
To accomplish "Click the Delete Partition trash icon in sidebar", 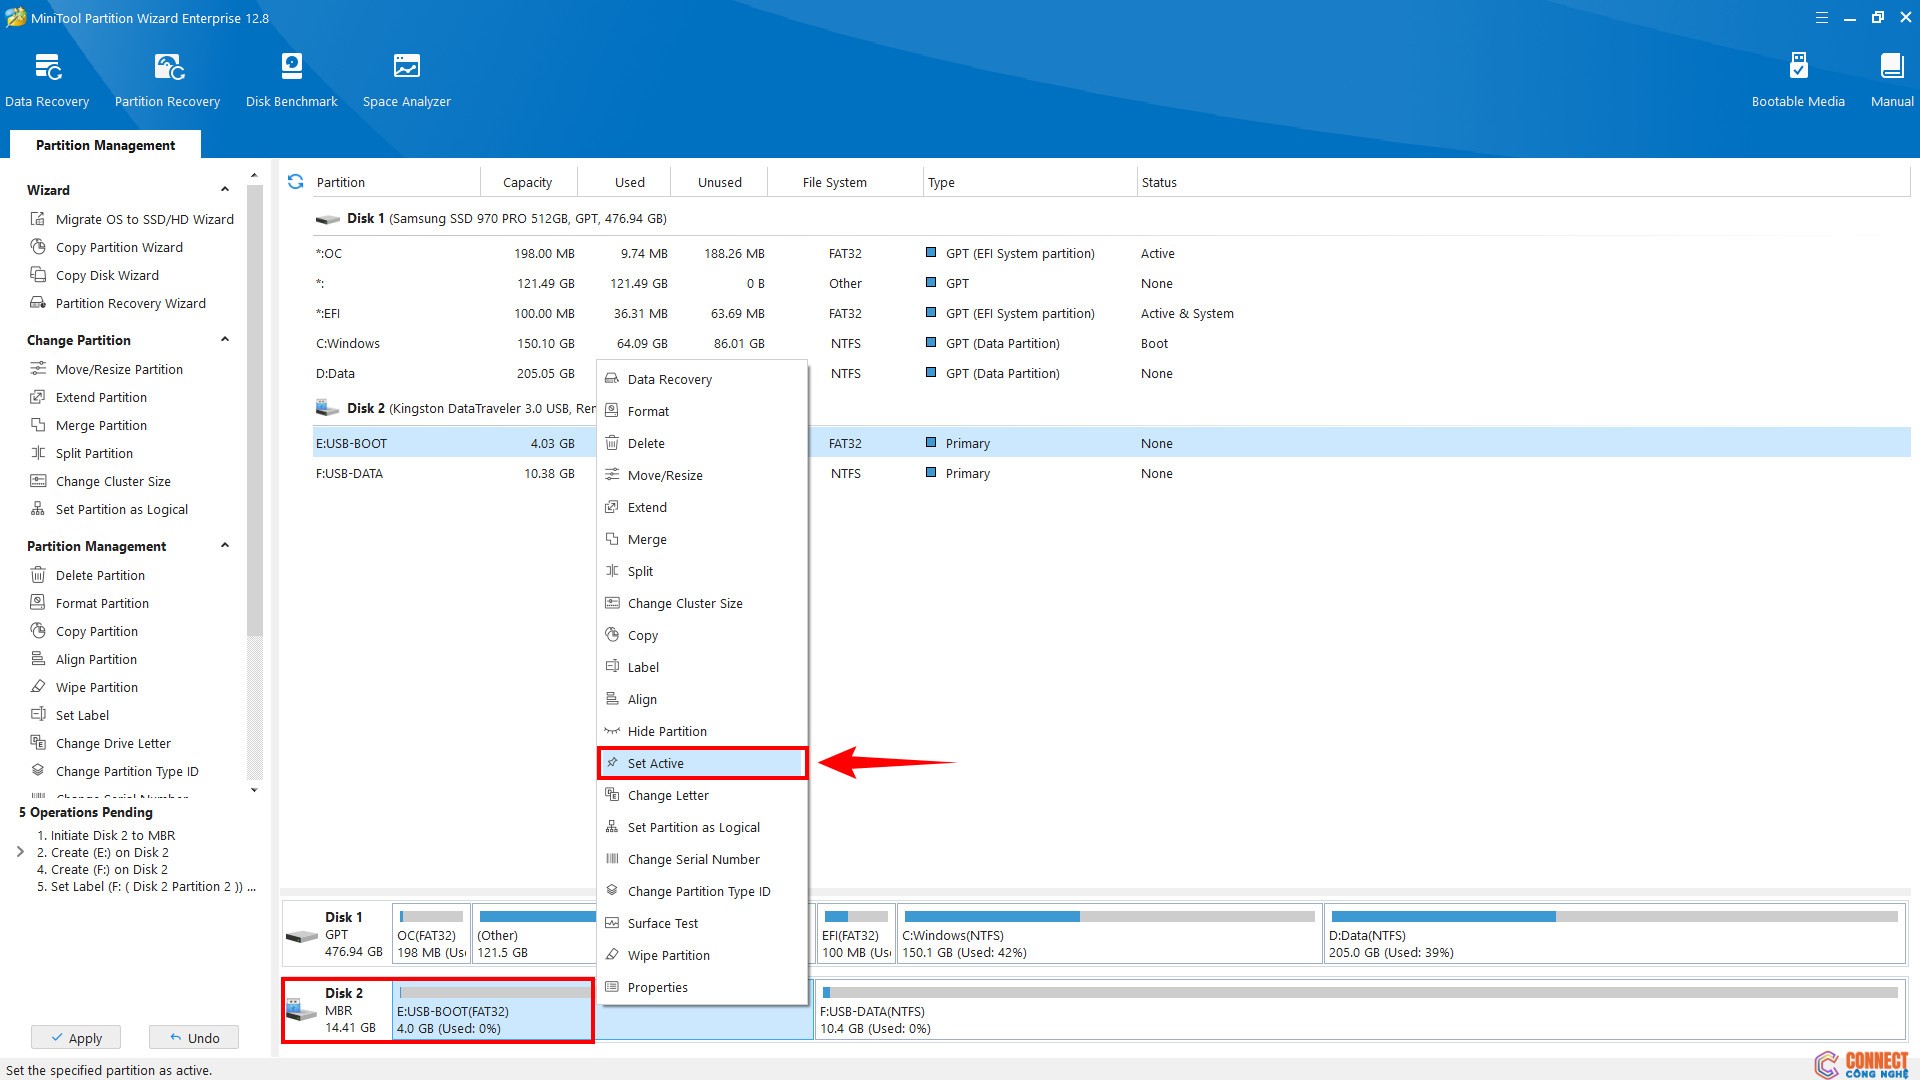I will point(38,575).
